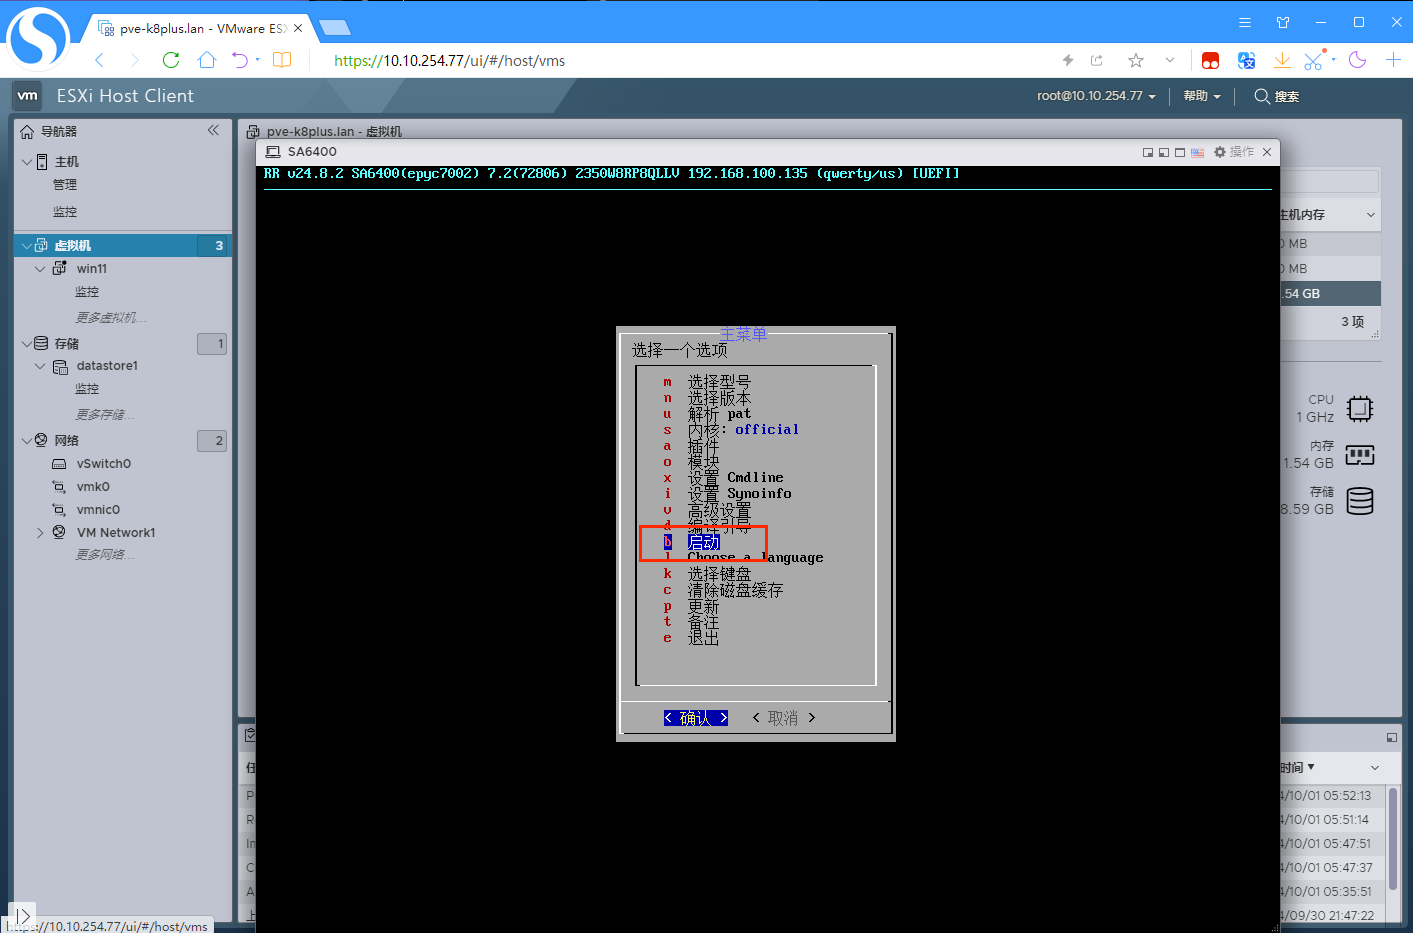Click the browser back arrow
The image size is (1413, 933).
point(99,60)
